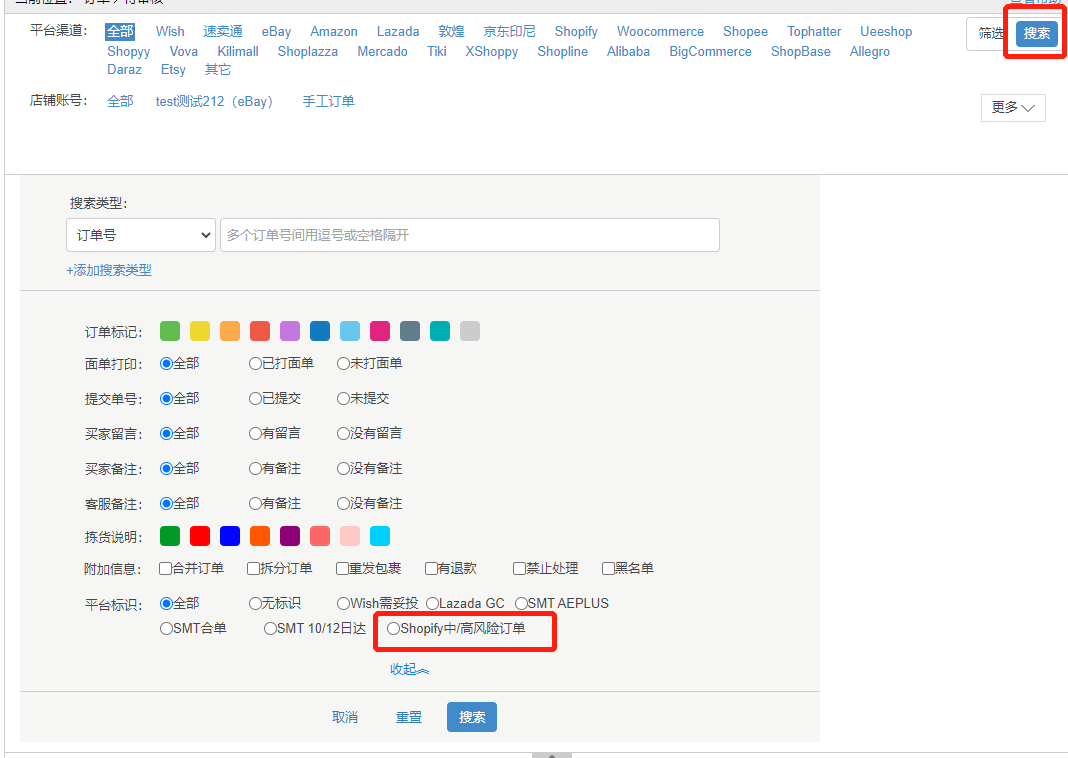Select Allegro platform channel
The height and width of the screenshot is (758, 1068).
tap(869, 52)
